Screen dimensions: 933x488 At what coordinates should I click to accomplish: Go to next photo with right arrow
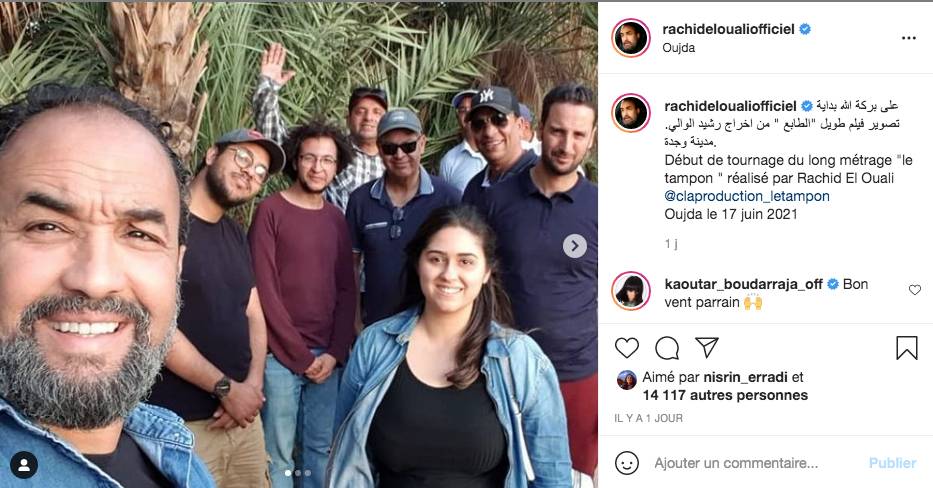tap(574, 246)
